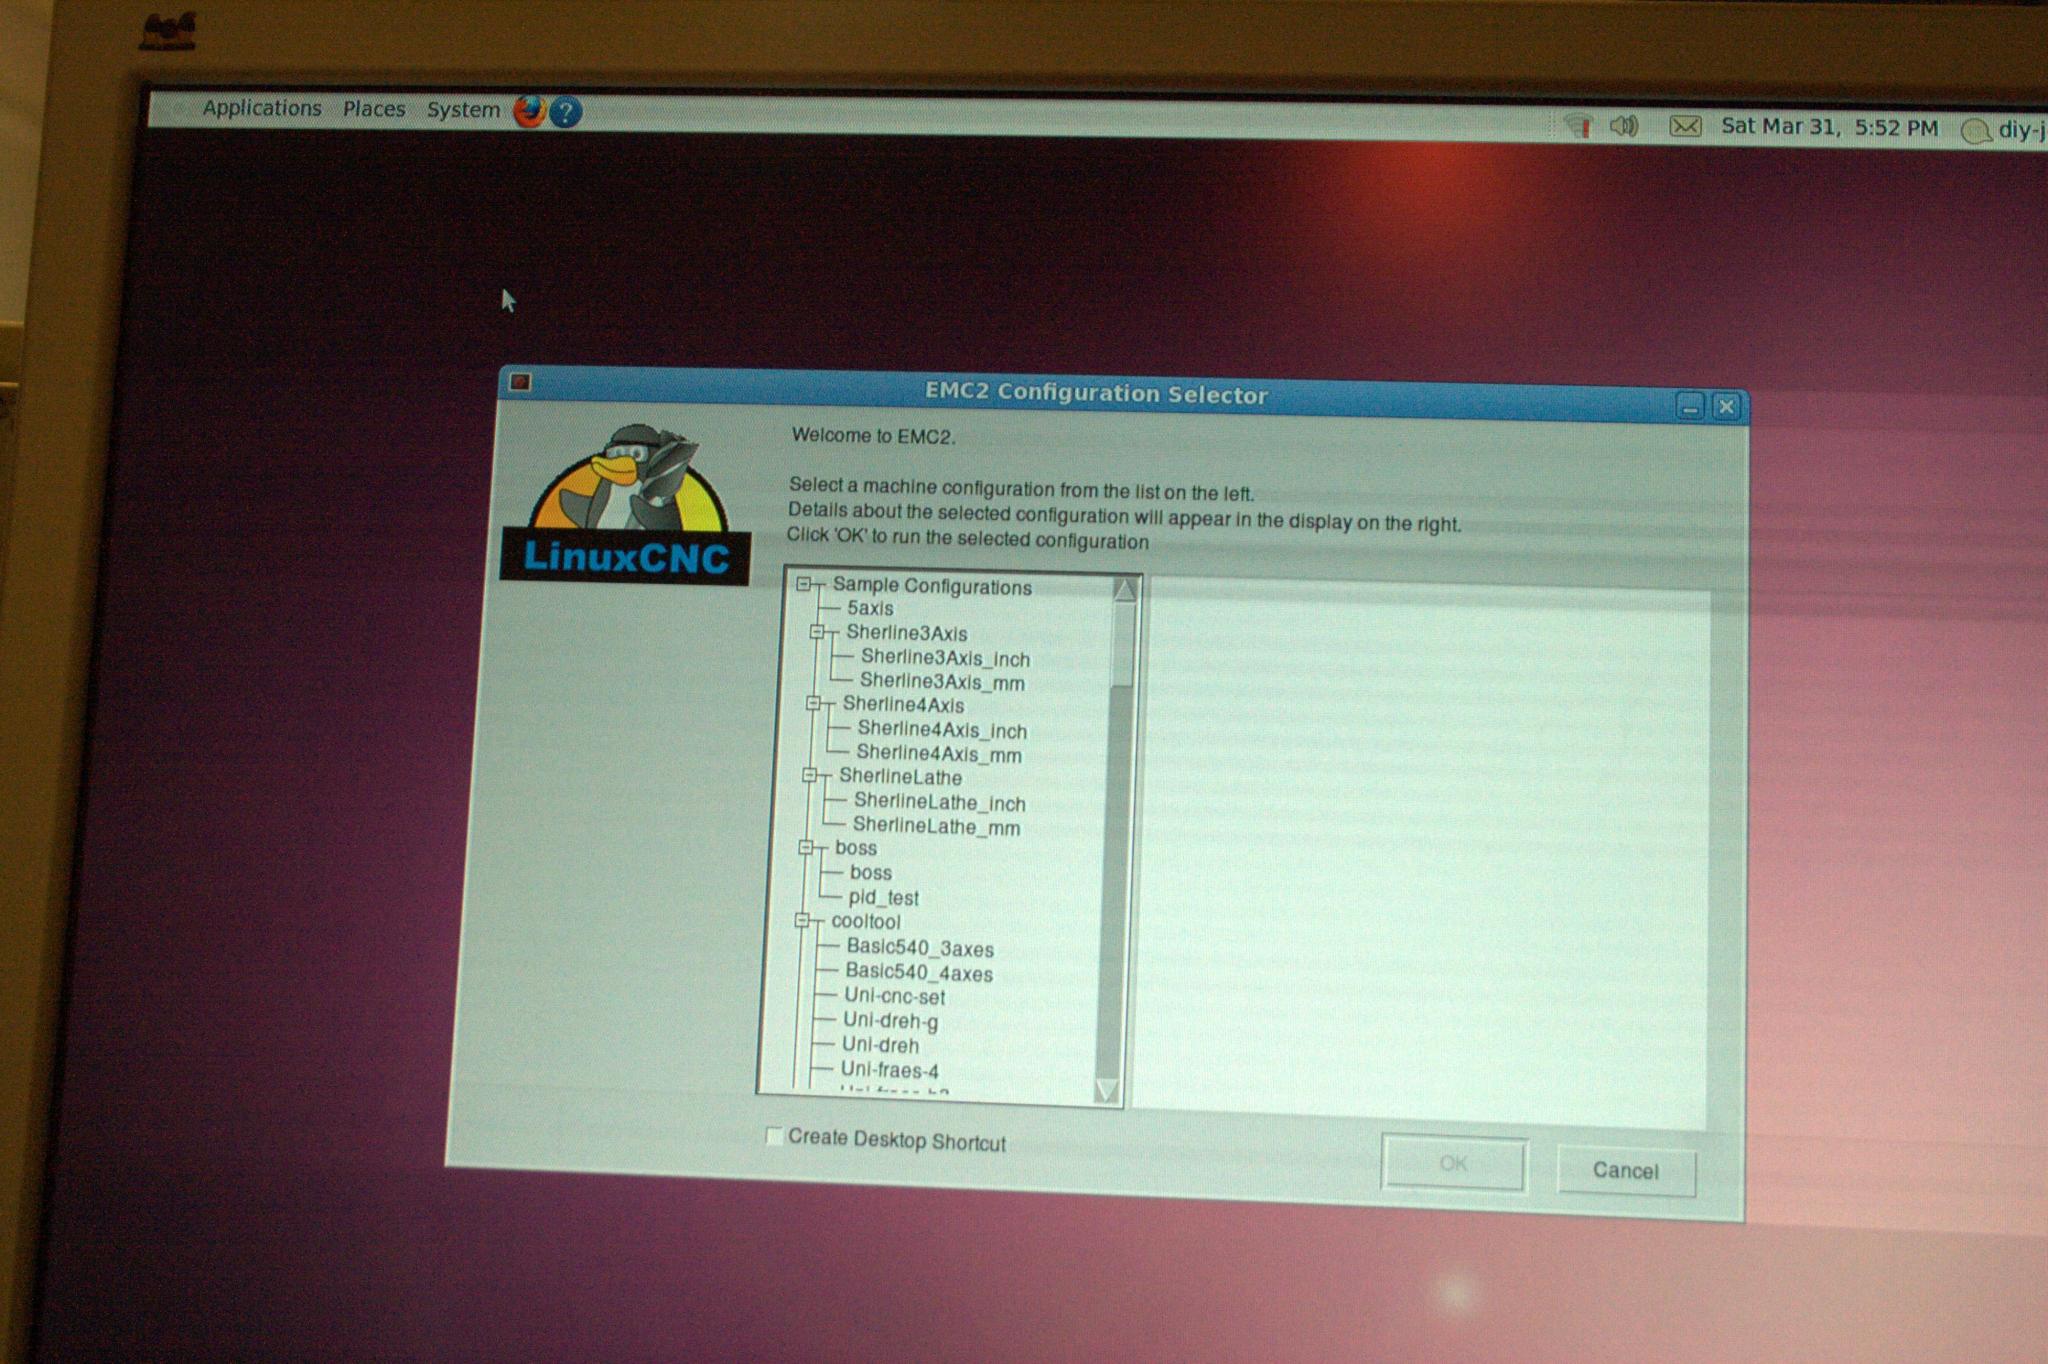Click the network status tray icon
This screenshot has height=1364, width=2048.
point(1579,126)
